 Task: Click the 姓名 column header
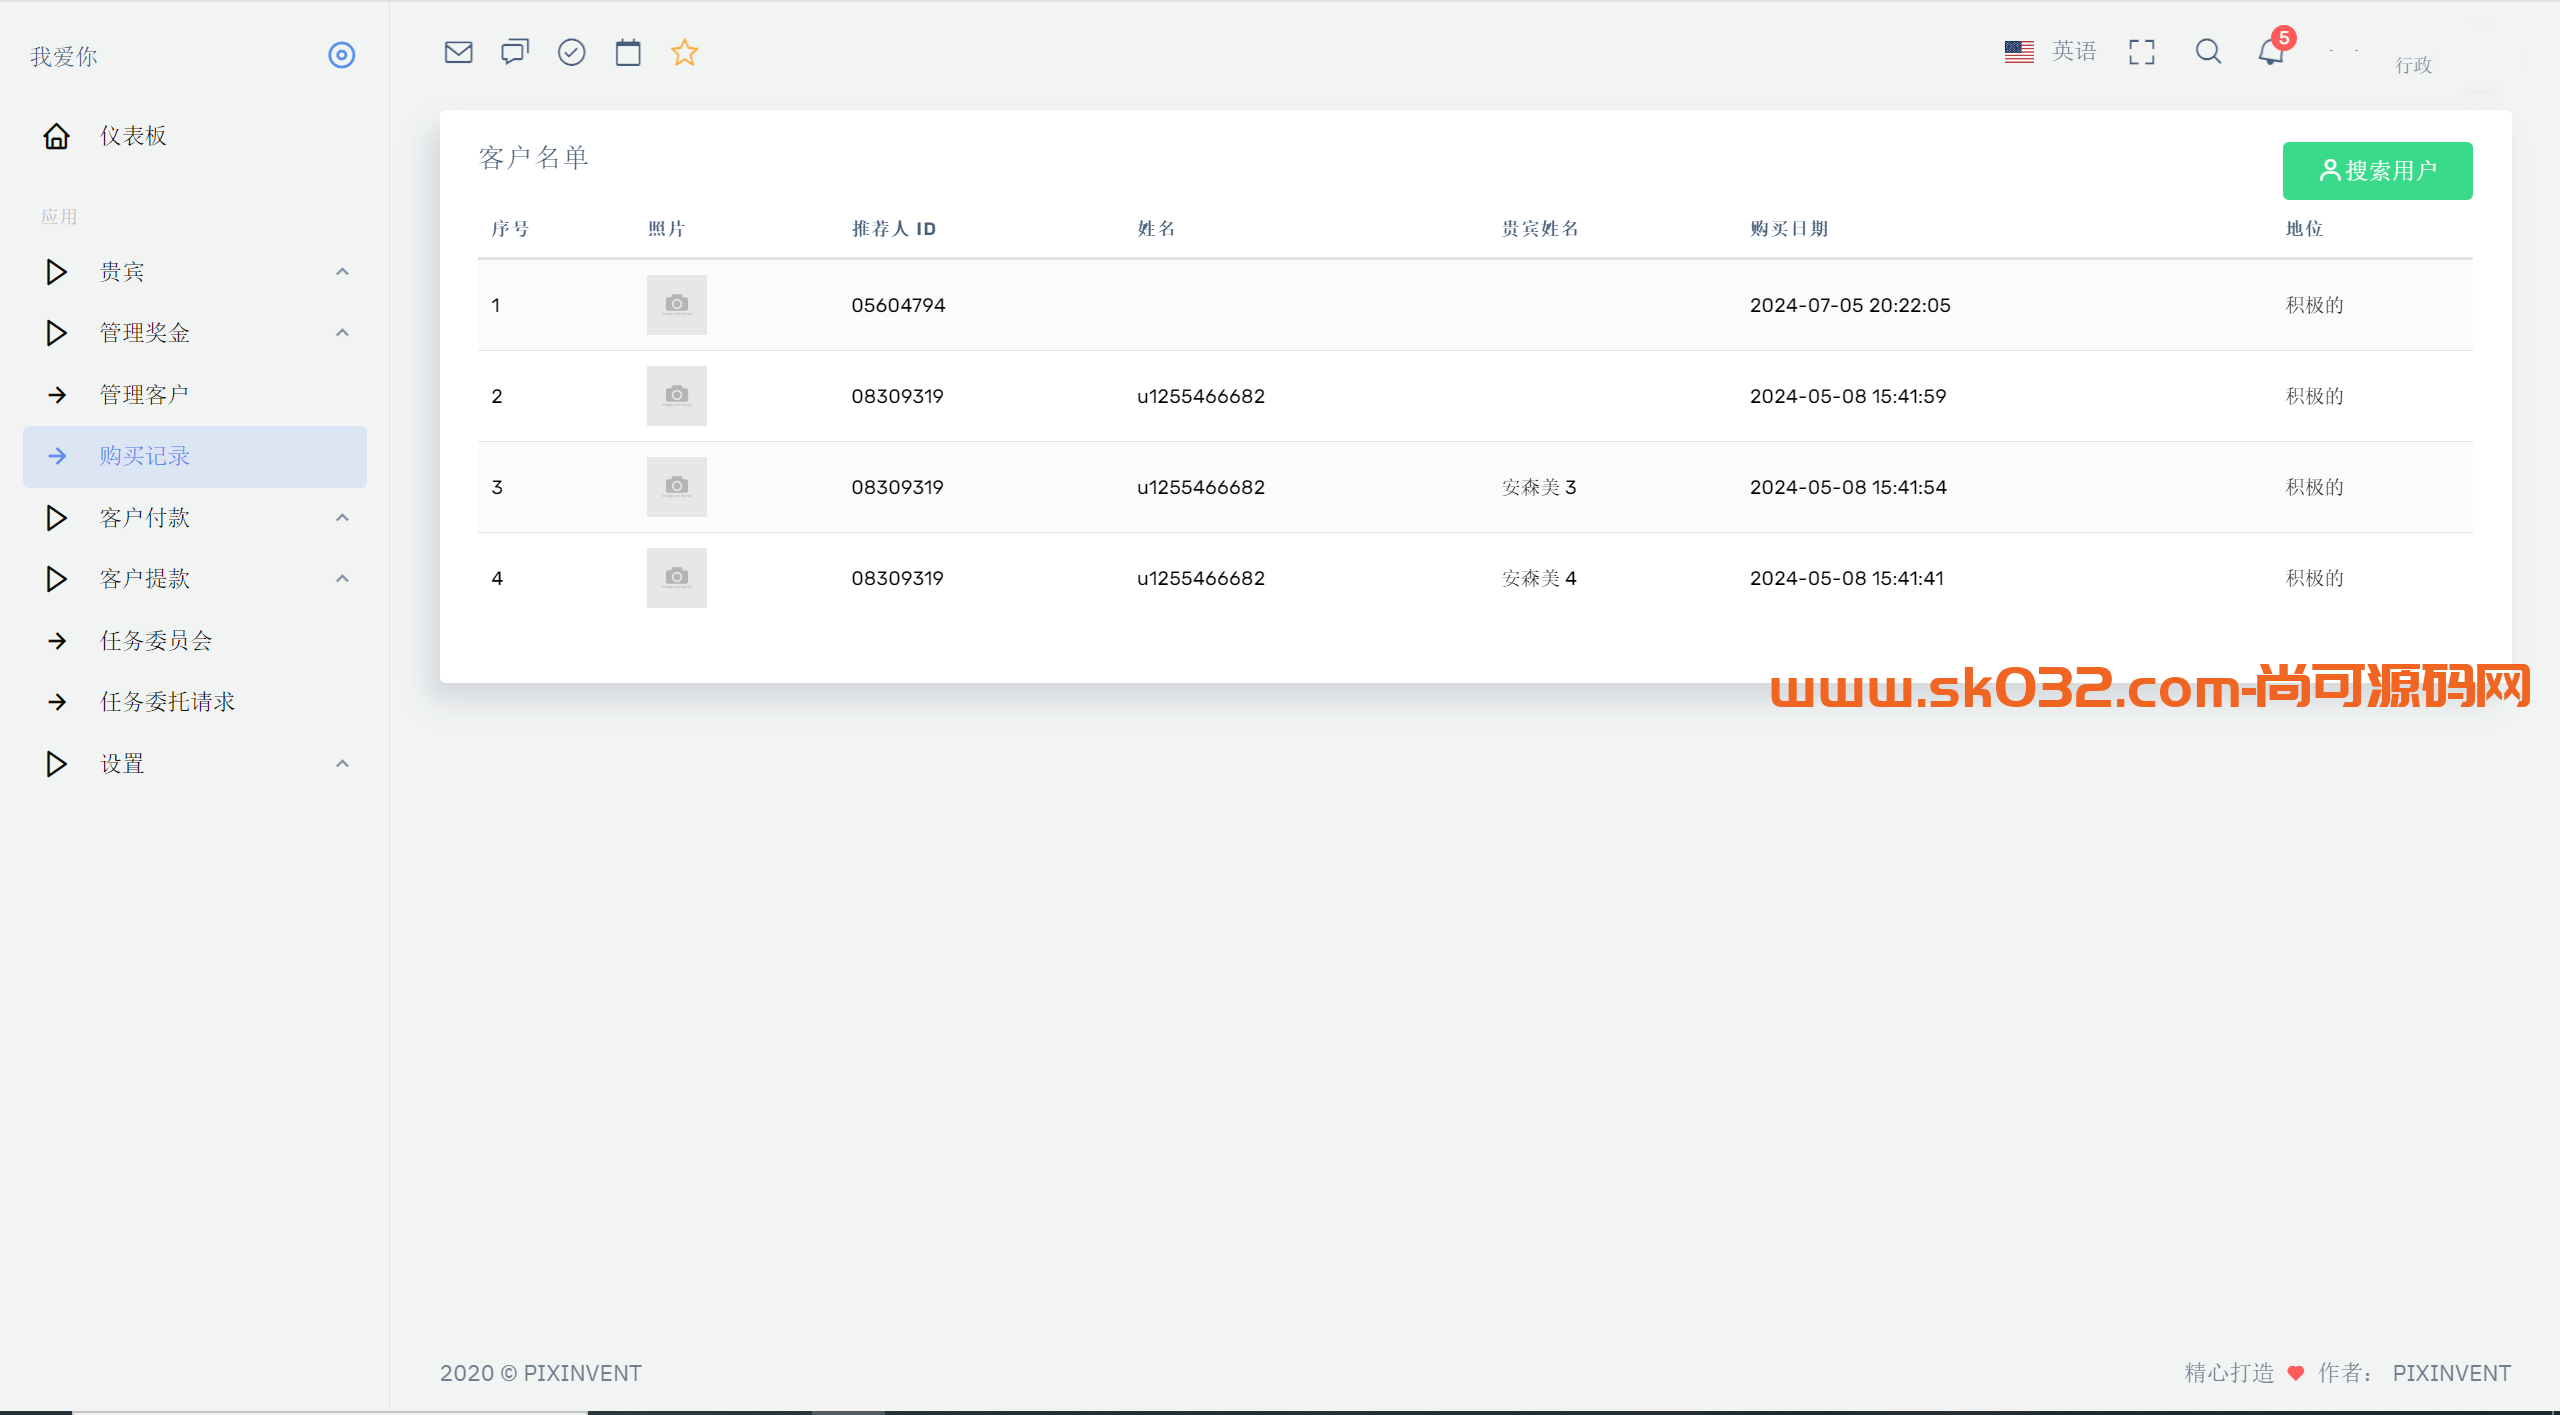coord(1156,229)
